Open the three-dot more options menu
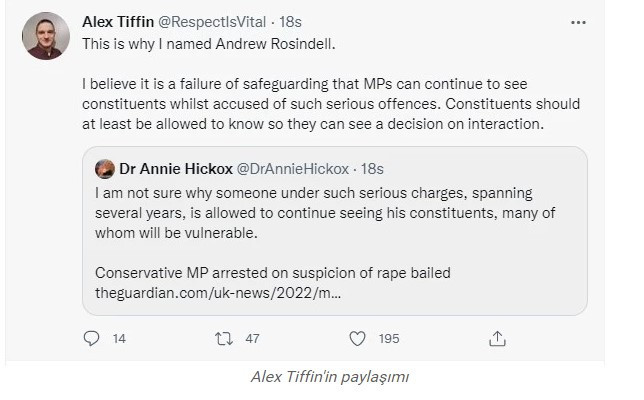The image size is (644, 400). 578,21
